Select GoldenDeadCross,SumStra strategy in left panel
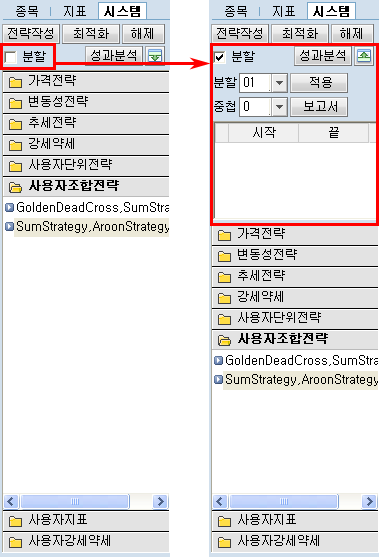Screen dimensions: 379x557 pos(92,207)
